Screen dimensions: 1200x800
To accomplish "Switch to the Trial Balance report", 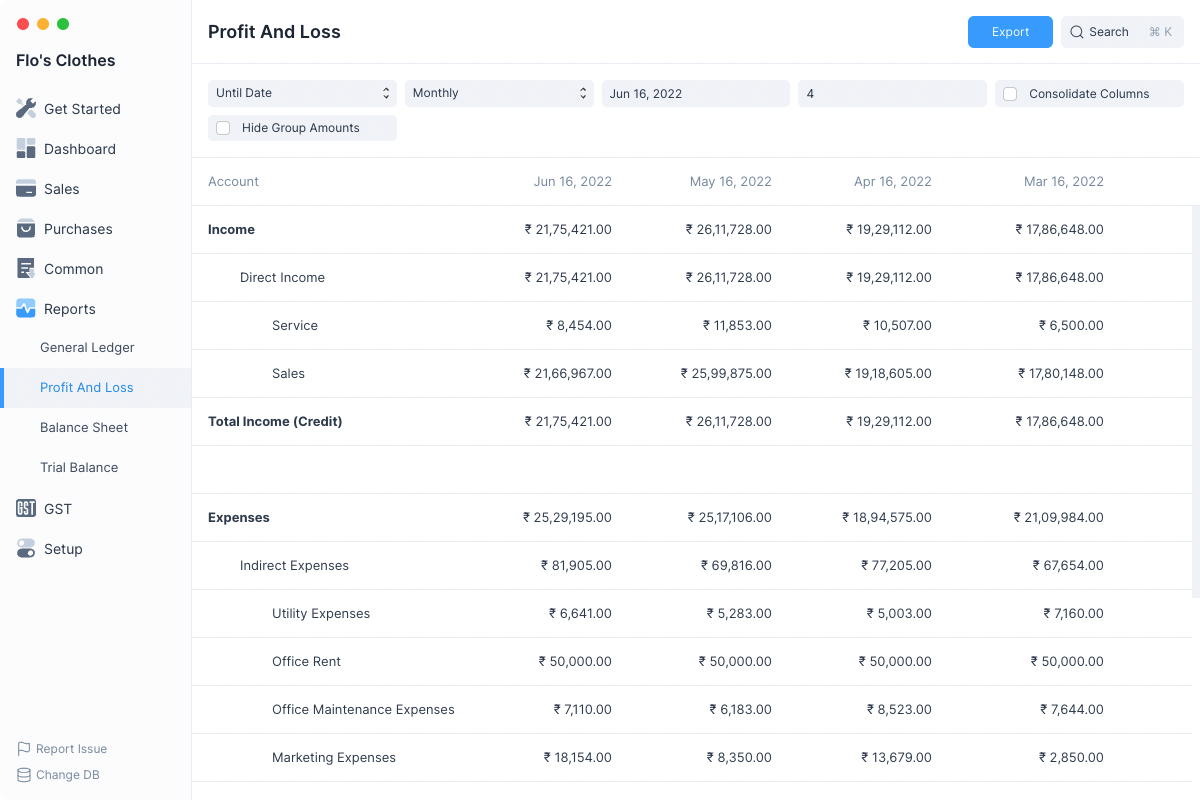I will (79, 467).
